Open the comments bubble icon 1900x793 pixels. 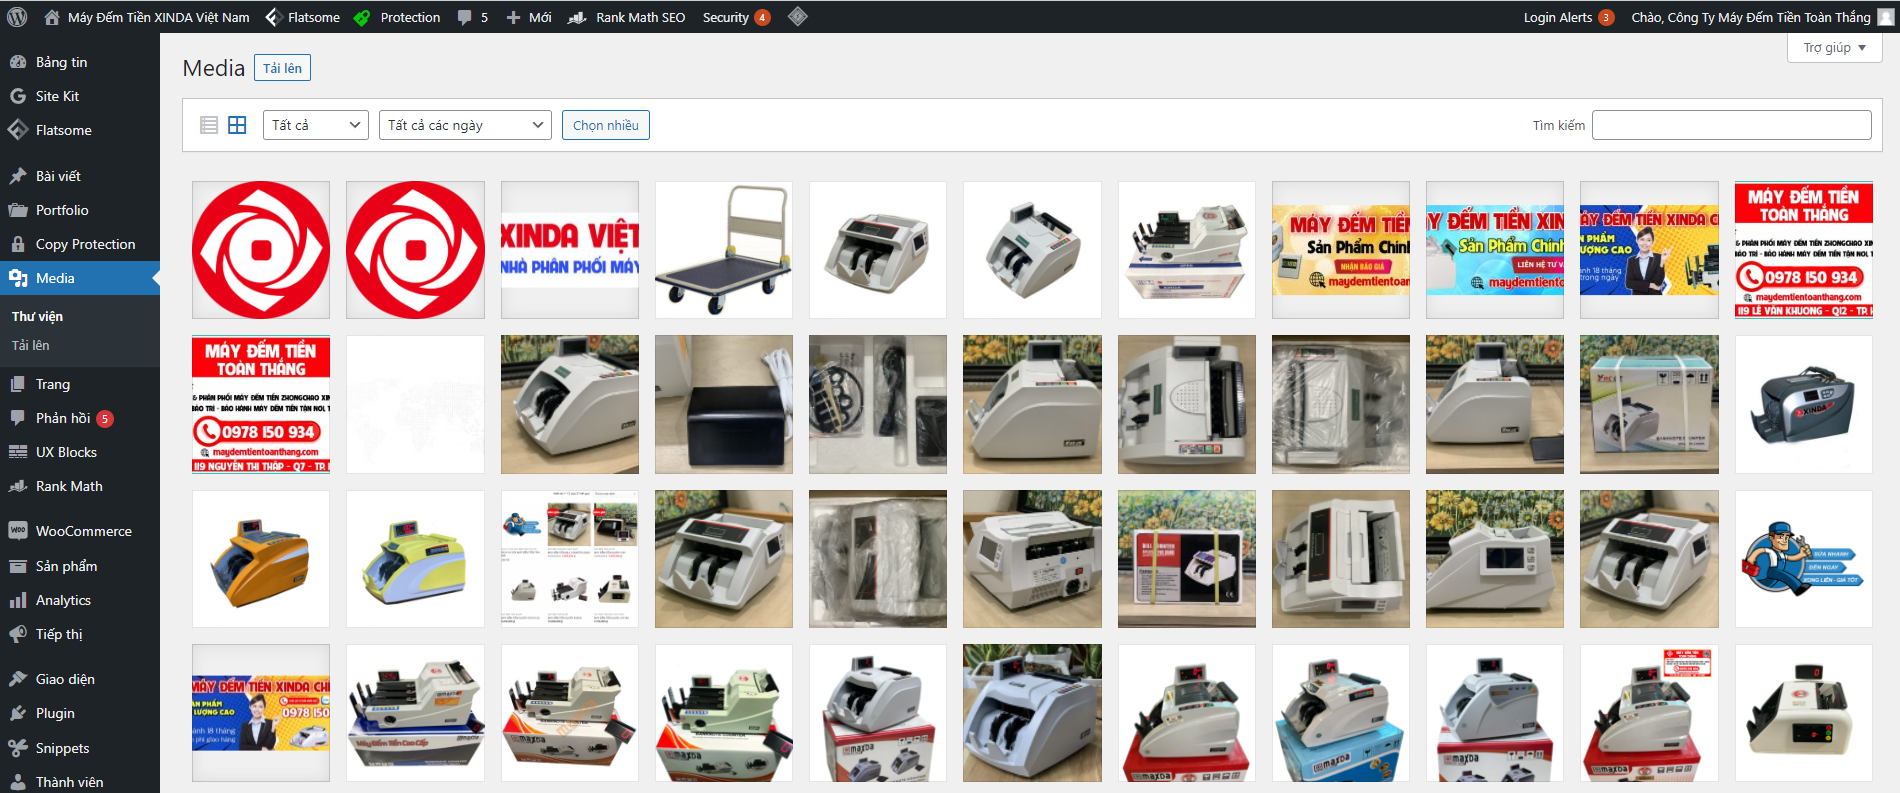pyautogui.click(x=464, y=17)
